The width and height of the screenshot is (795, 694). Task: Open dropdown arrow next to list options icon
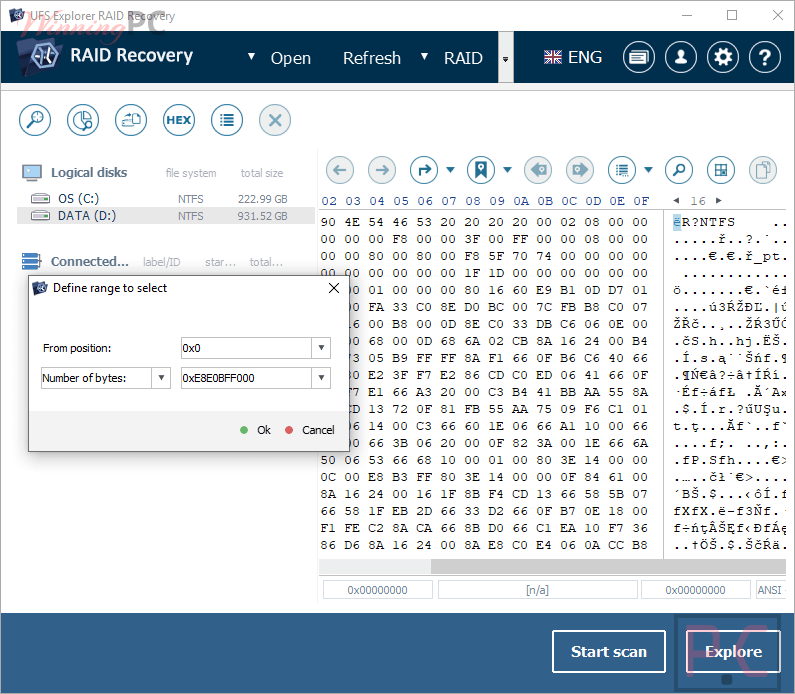648,170
